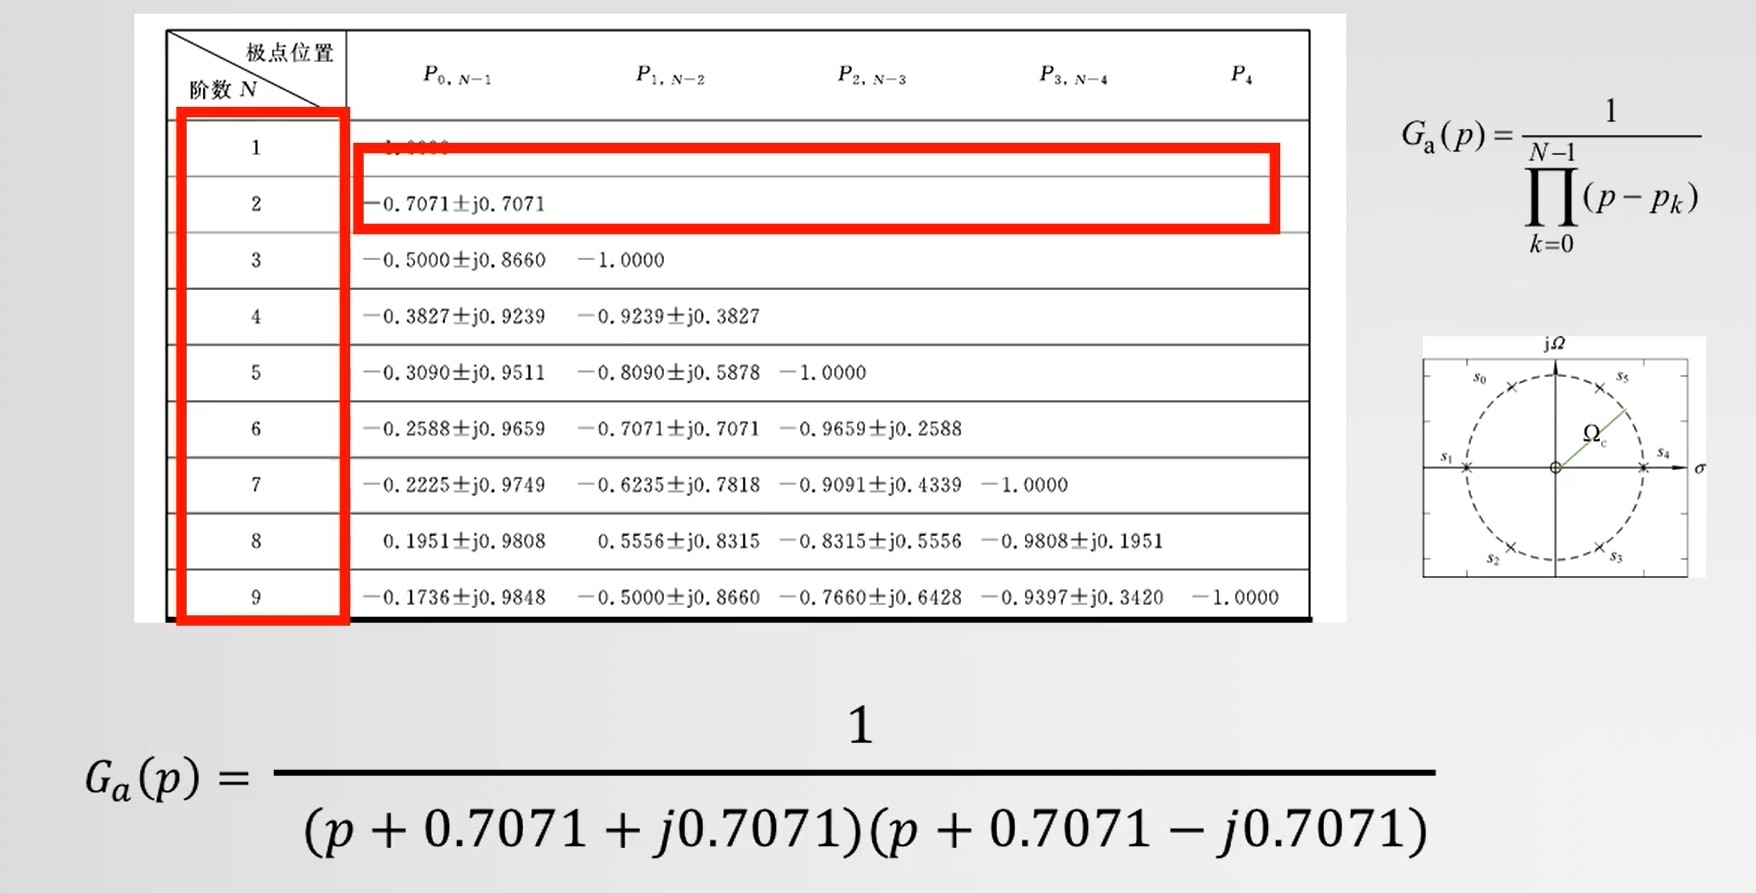Screen dimensions: 1756x893
Task: Select the −0.9397±j0.3420 cell
Action: (x=1073, y=597)
